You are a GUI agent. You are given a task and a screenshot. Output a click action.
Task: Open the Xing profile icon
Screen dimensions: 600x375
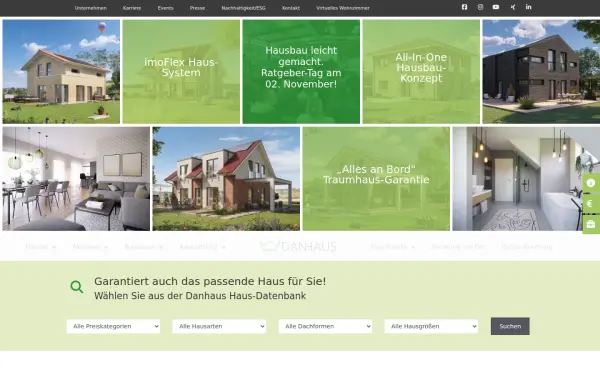pyautogui.click(x=513, y=7)
